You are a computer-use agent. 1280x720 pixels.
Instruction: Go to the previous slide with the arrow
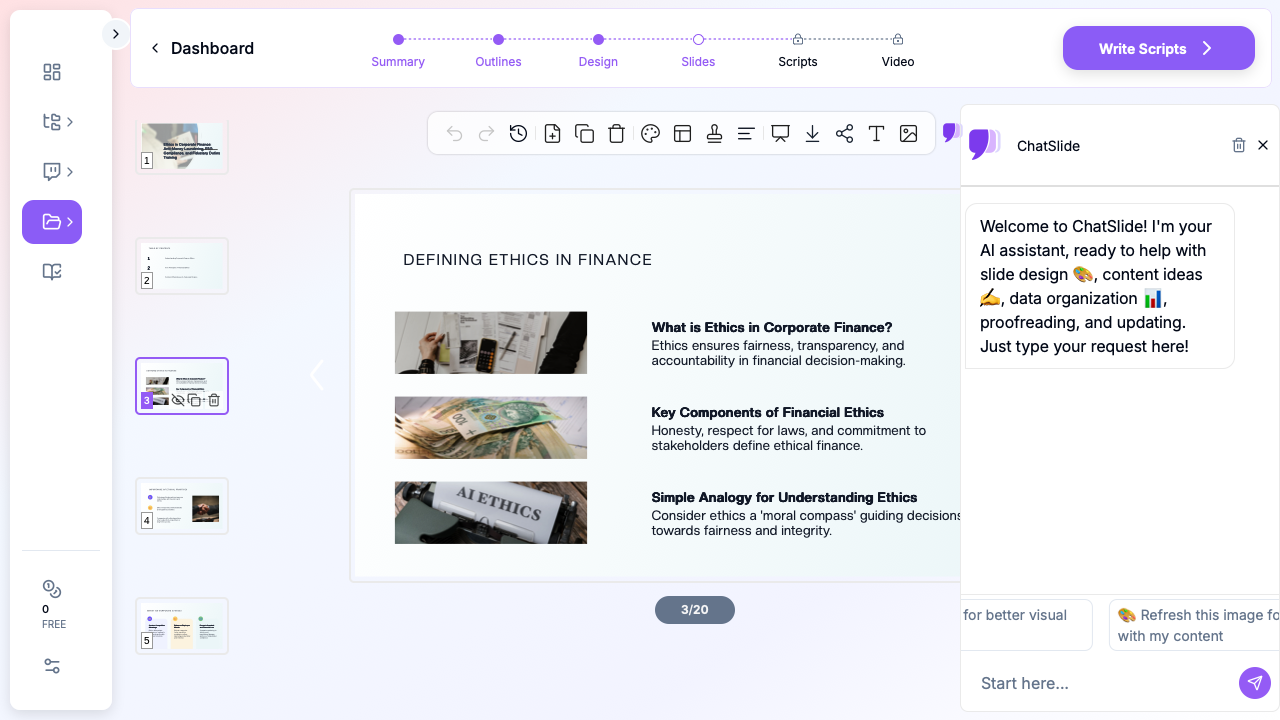[x=317, y=375]
